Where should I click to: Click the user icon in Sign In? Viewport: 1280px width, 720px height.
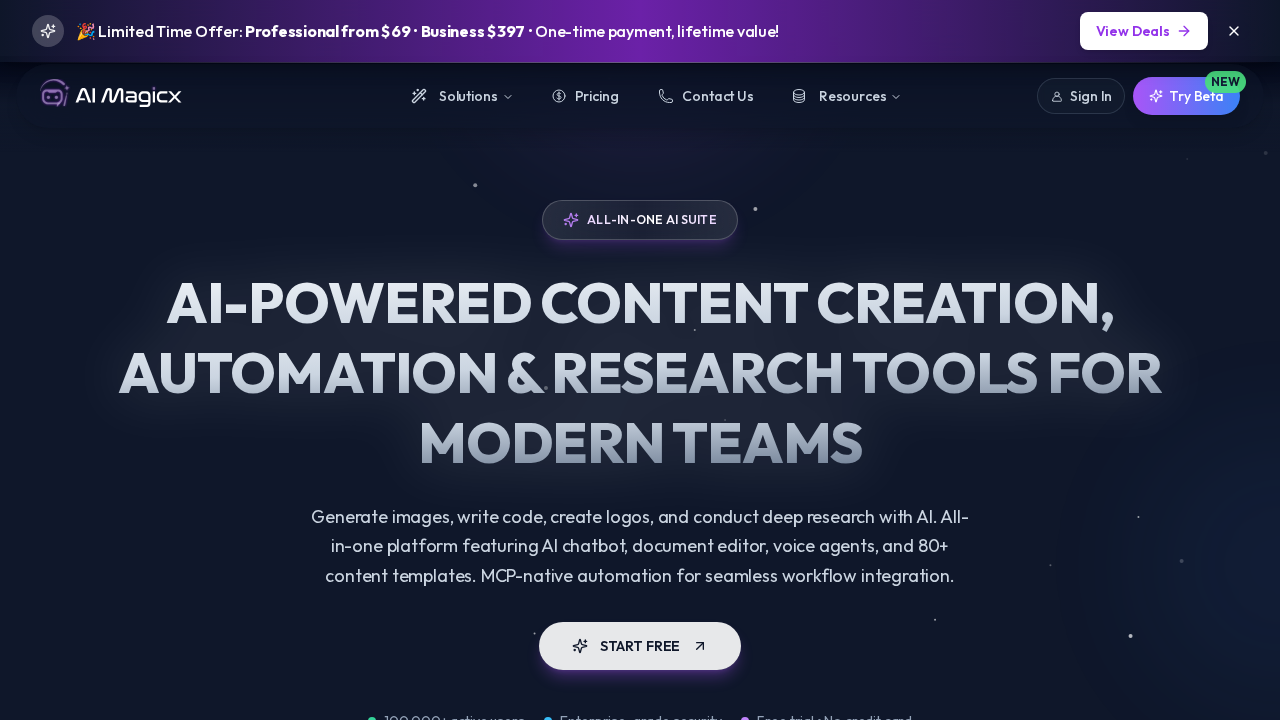[x=1057, y=97]
